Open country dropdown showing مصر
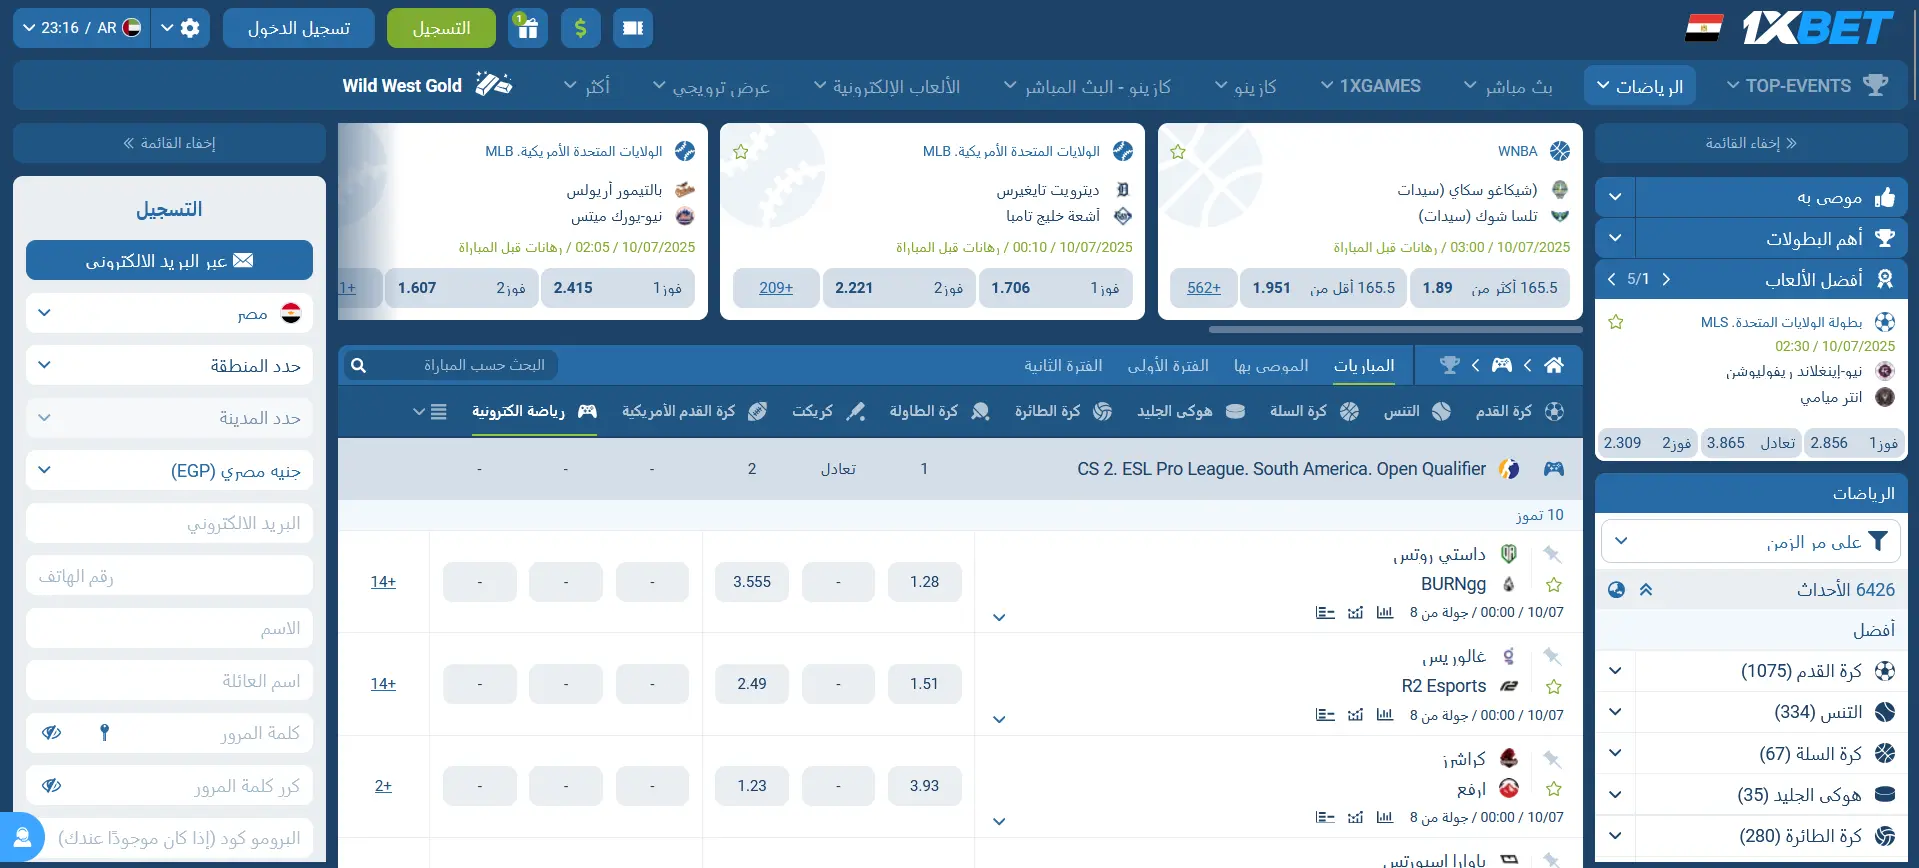 [169, 313]
